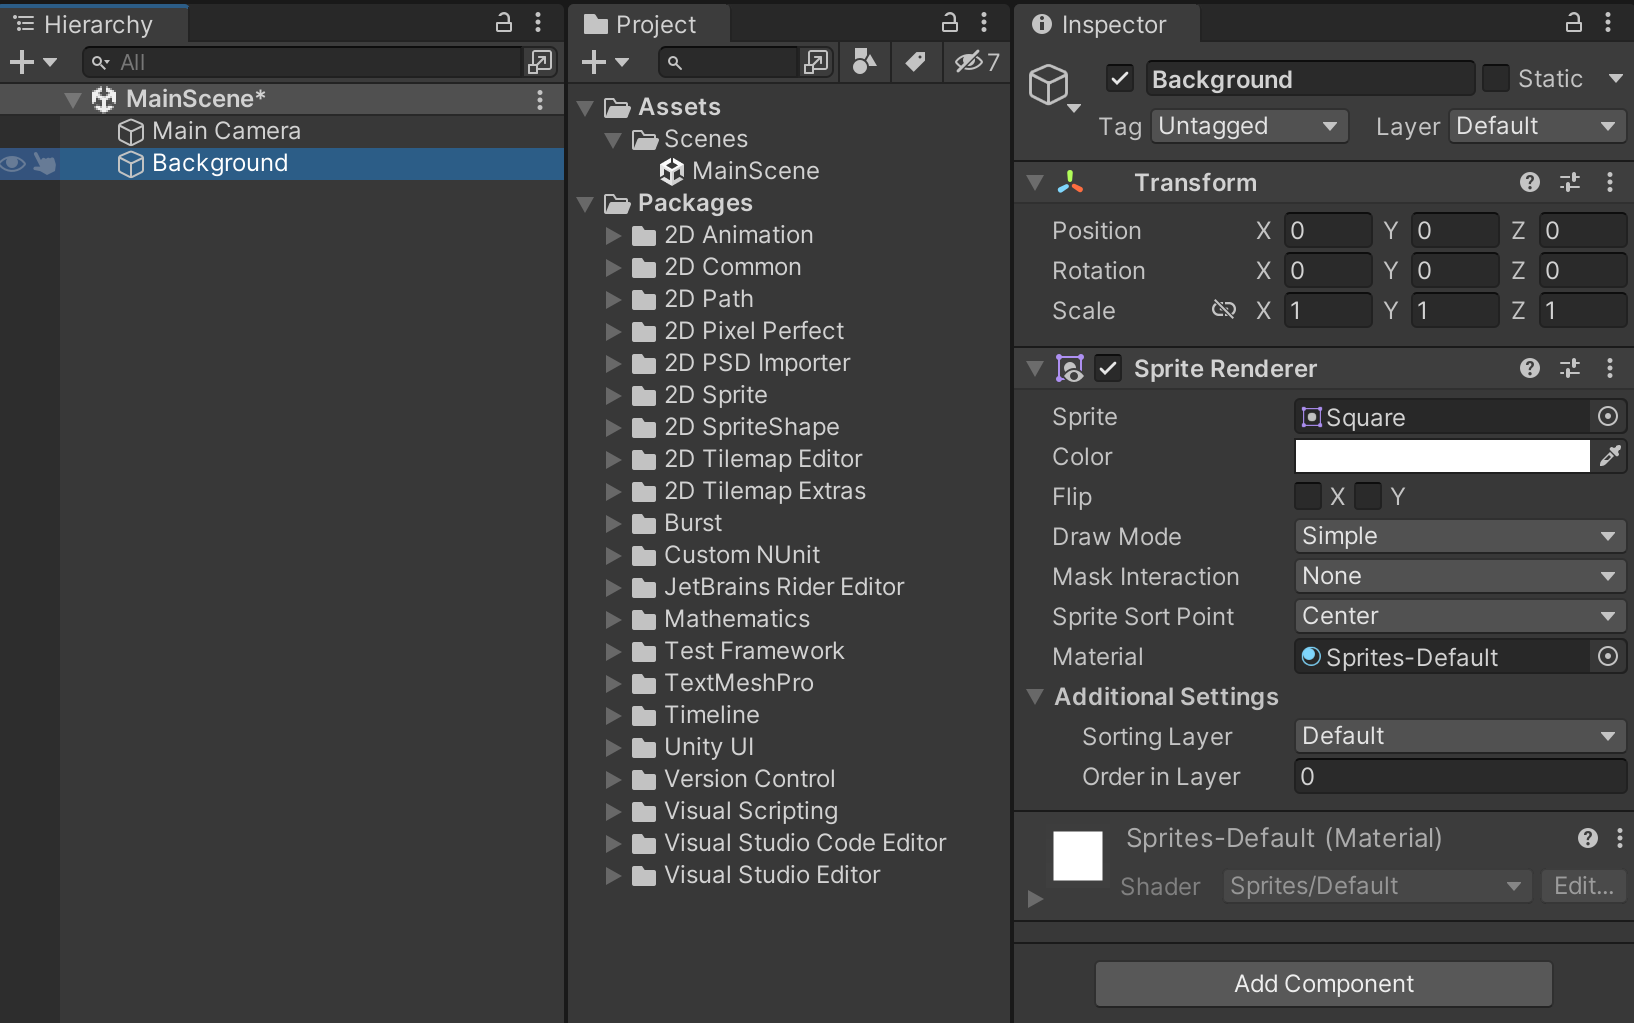The height and width of the screenshot is (1023, 1634).
Task: Toggle Background visibility eye icon
Action: 13,163
